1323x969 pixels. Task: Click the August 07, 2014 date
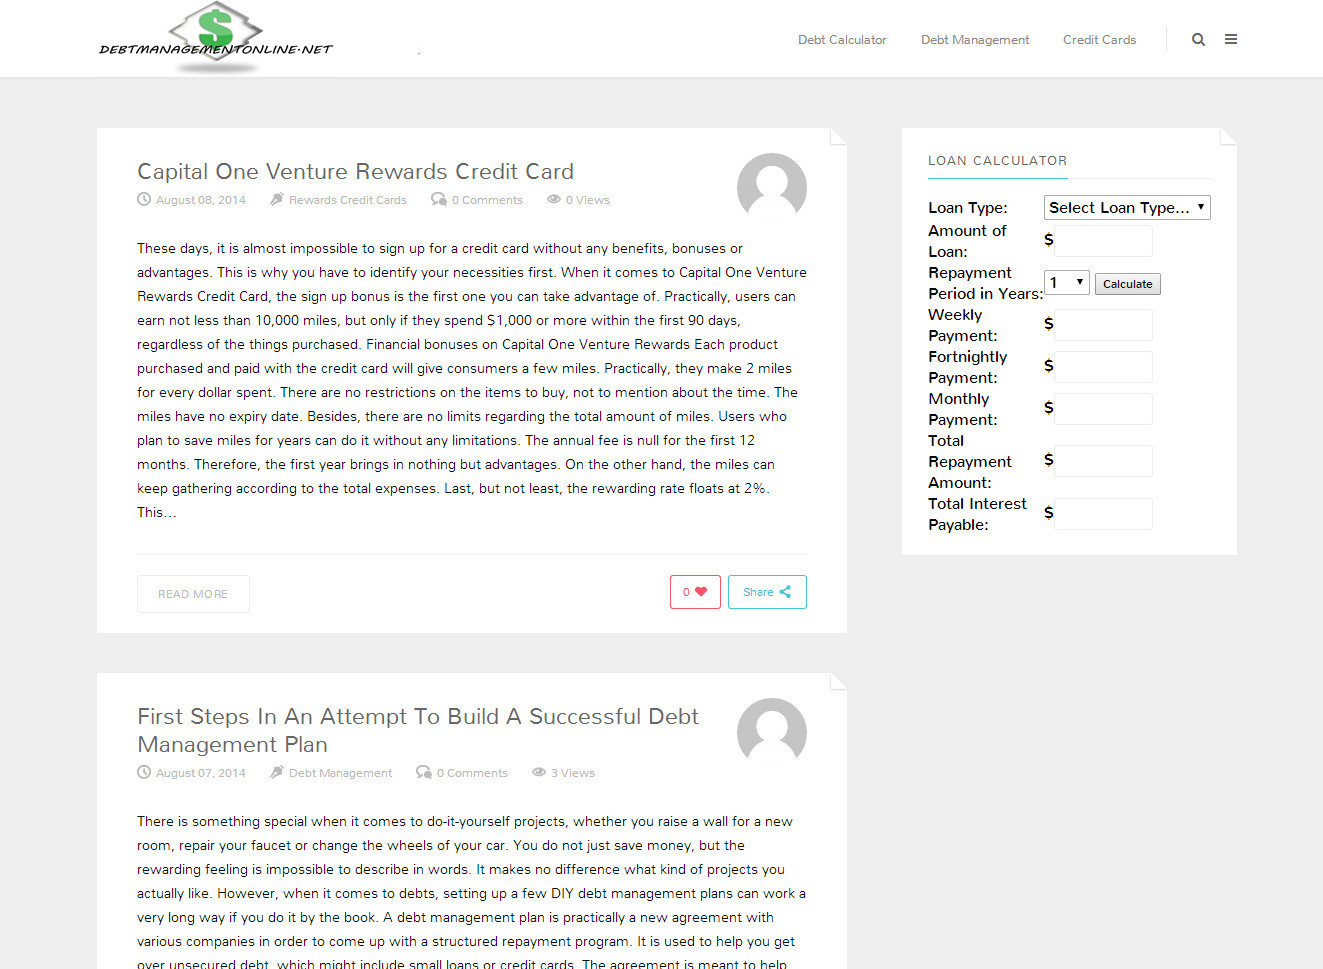(x=200, y=773)
